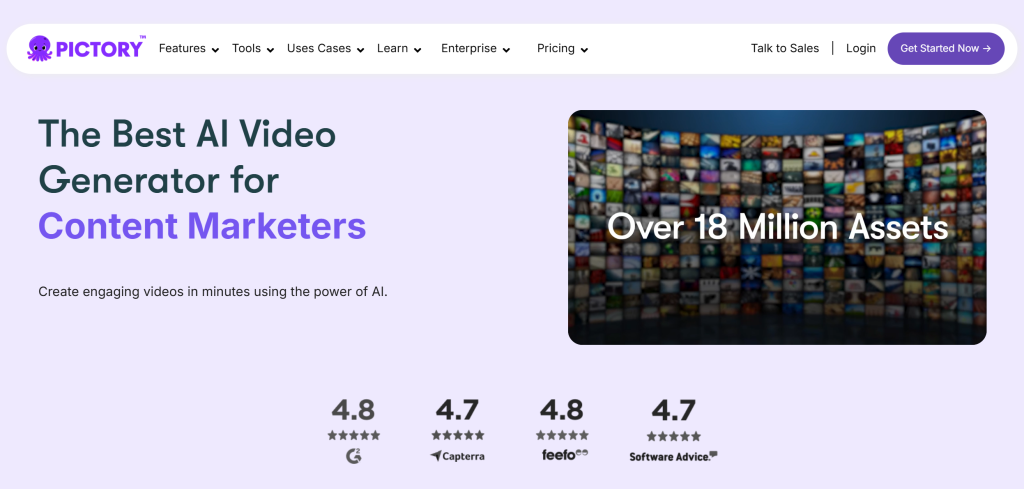Open the Pricing menu
The image size is (1024, 489).
(556, 48)
